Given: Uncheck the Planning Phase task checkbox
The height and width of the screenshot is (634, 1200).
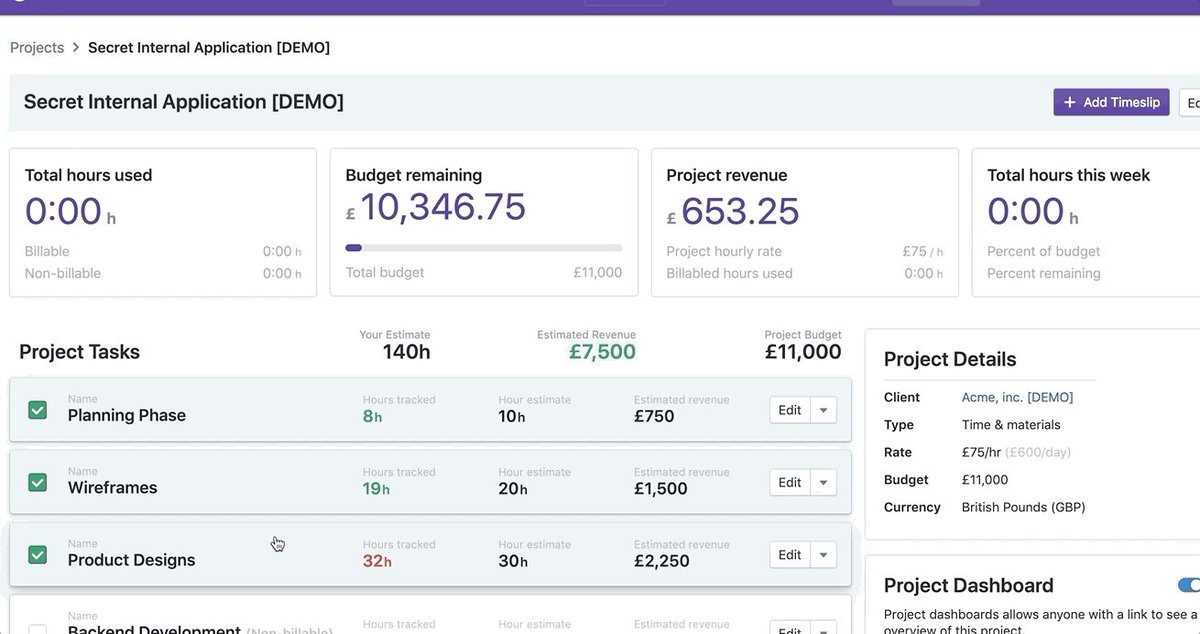Looking at the screenshot, I should [37, 410].
